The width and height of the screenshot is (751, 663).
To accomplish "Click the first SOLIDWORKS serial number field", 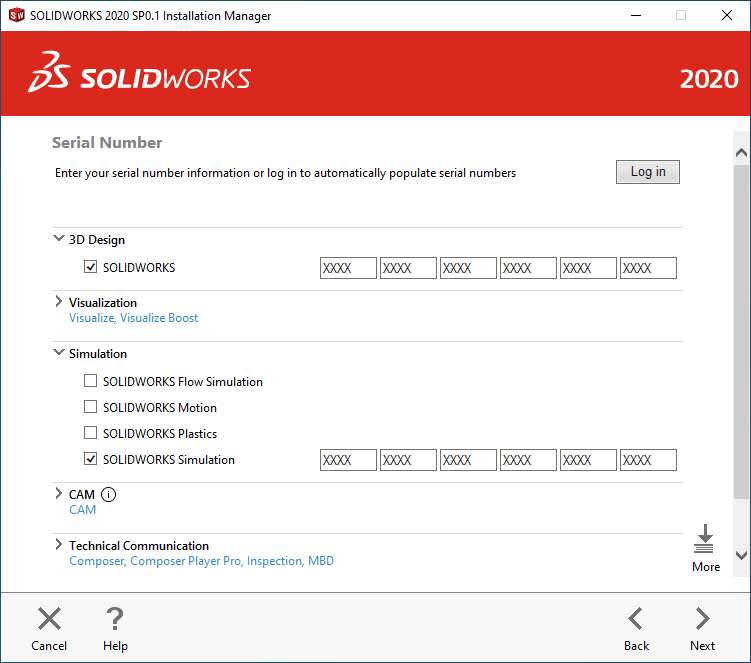I will click(348, 268).
